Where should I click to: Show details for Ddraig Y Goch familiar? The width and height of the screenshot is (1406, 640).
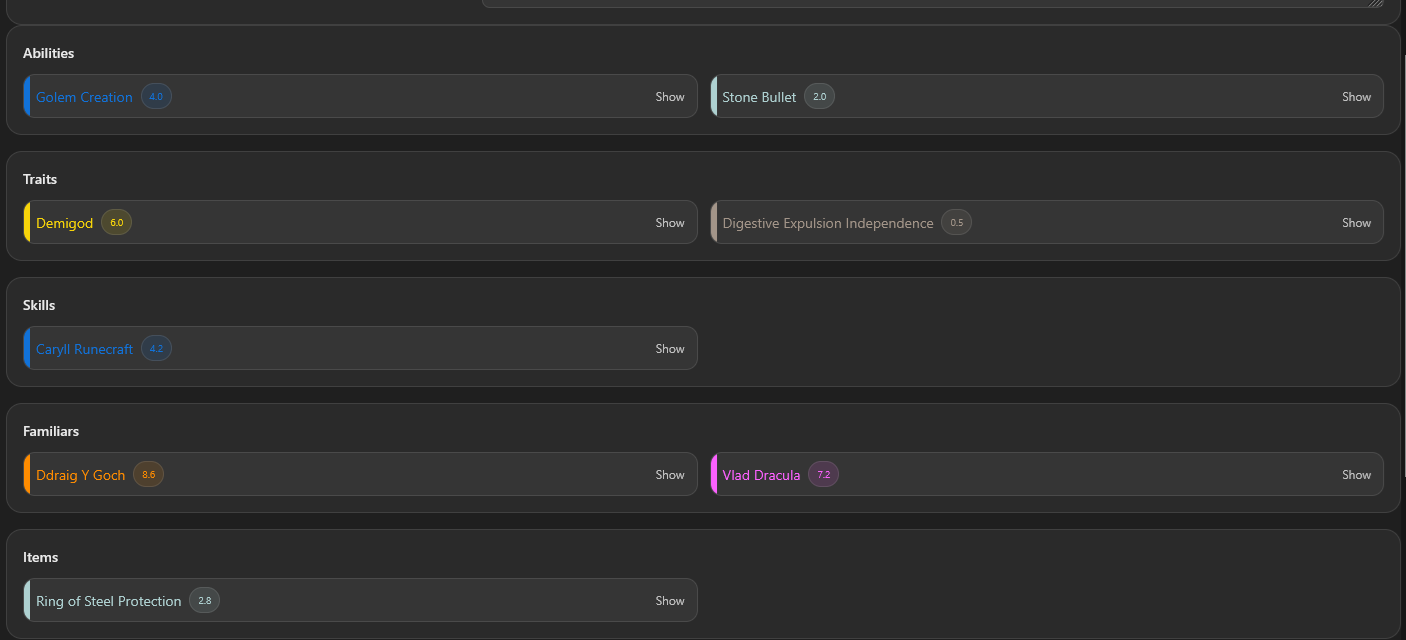tap(670, 475)
